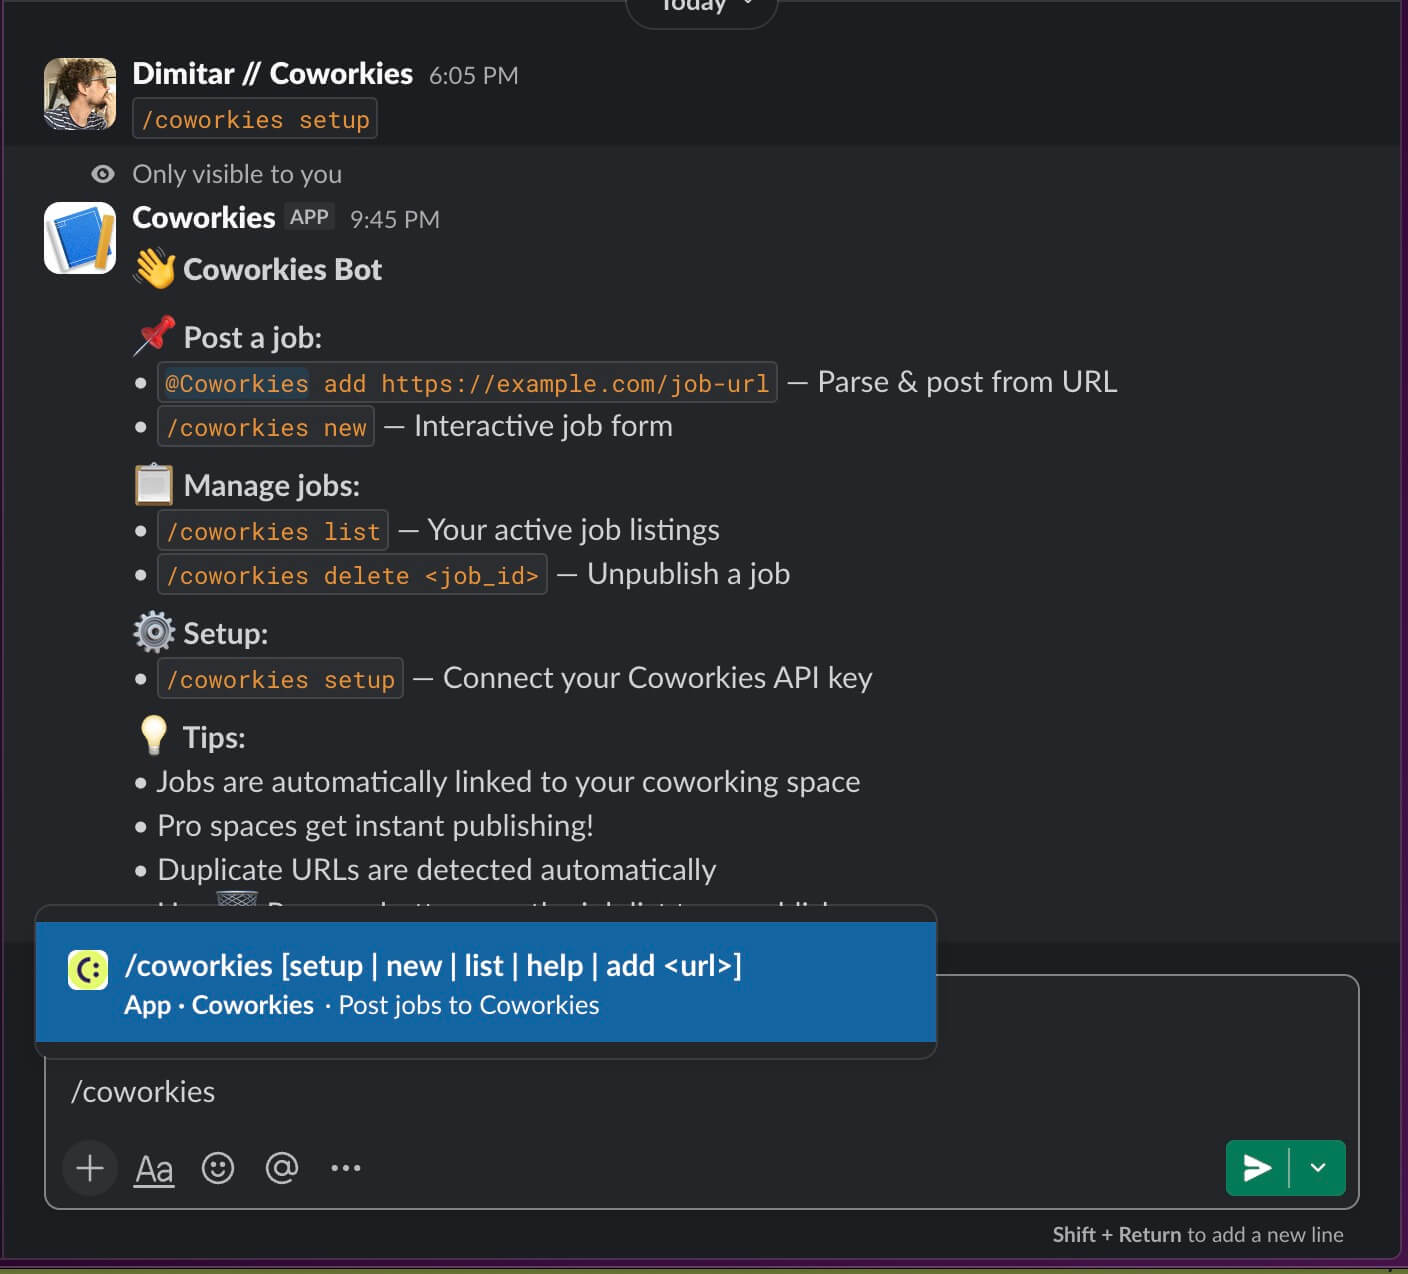The height and width of the screenshot is (1274, 1408).
Task: Click the /coworkies list code snippet
Action: pyautogui.click(x=273, y=531)
